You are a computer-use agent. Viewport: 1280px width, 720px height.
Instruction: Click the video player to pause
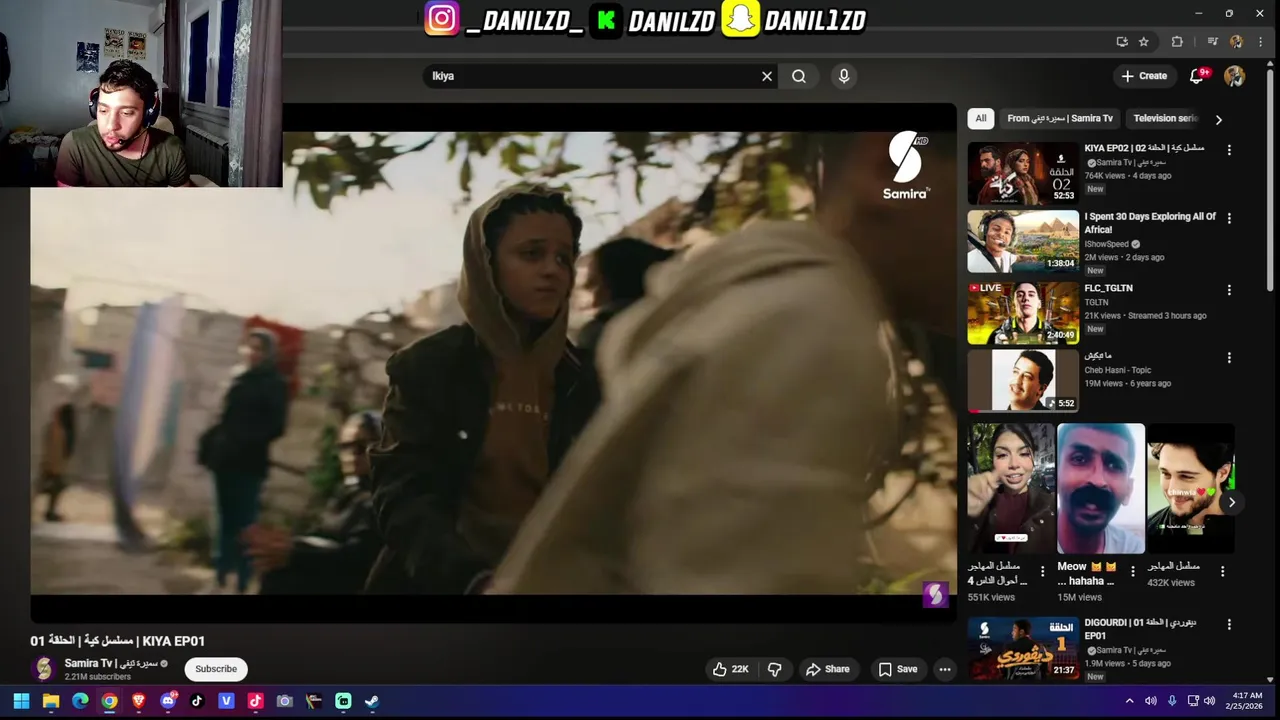coord(493,363)
